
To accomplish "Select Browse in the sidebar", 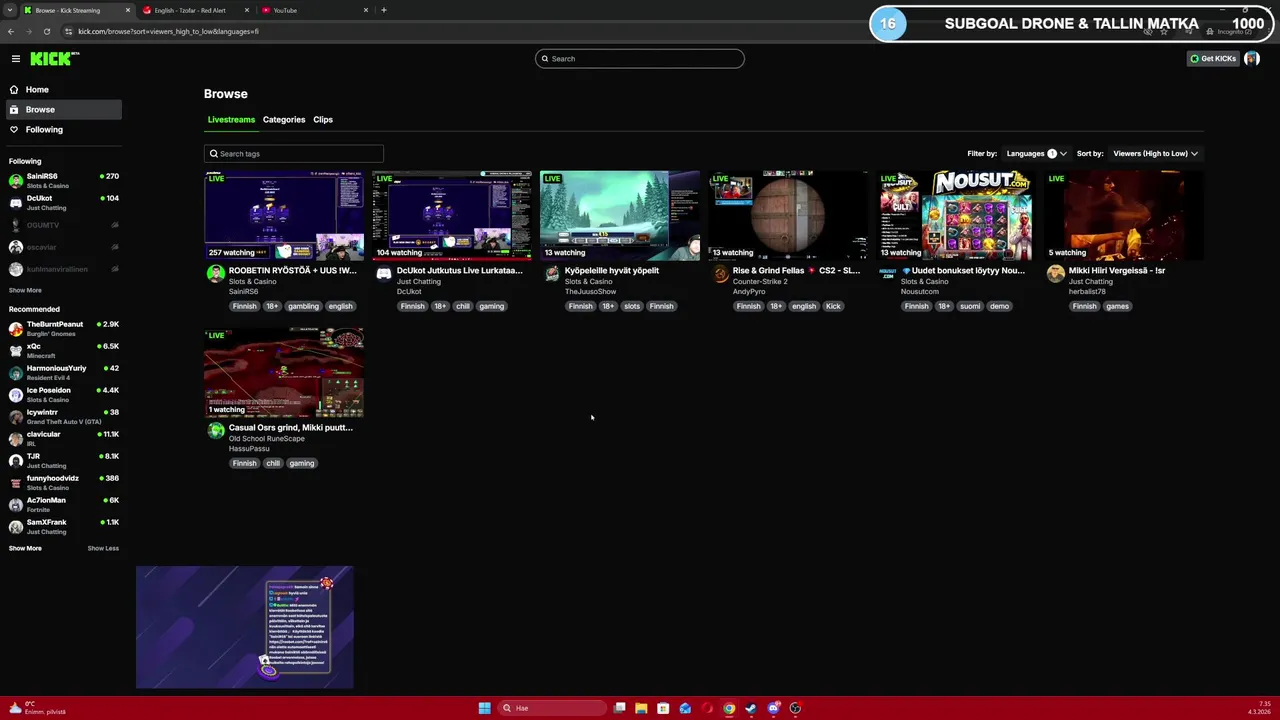I will click(64, 109).
